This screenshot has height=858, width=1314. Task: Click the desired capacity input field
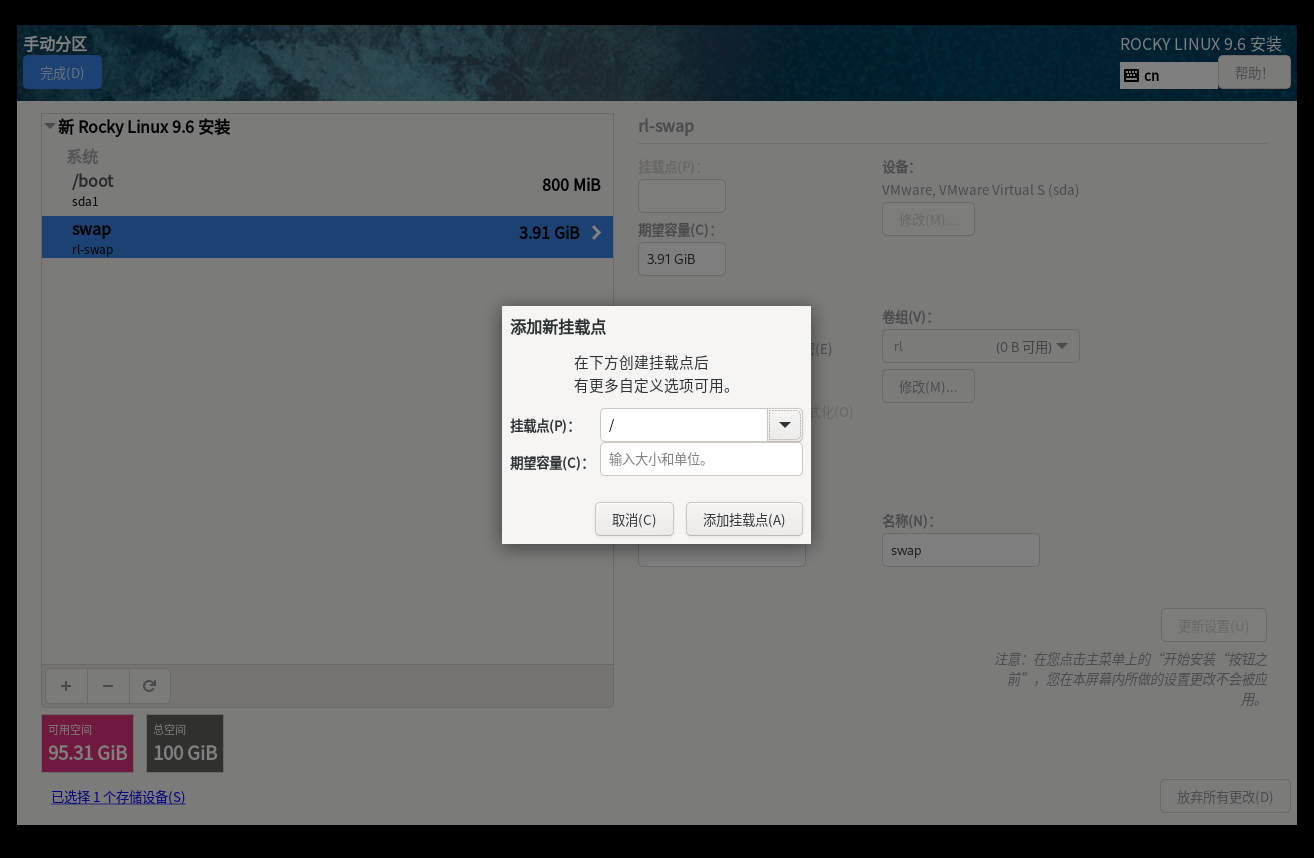pyautogui.click(x=701, y=459)
